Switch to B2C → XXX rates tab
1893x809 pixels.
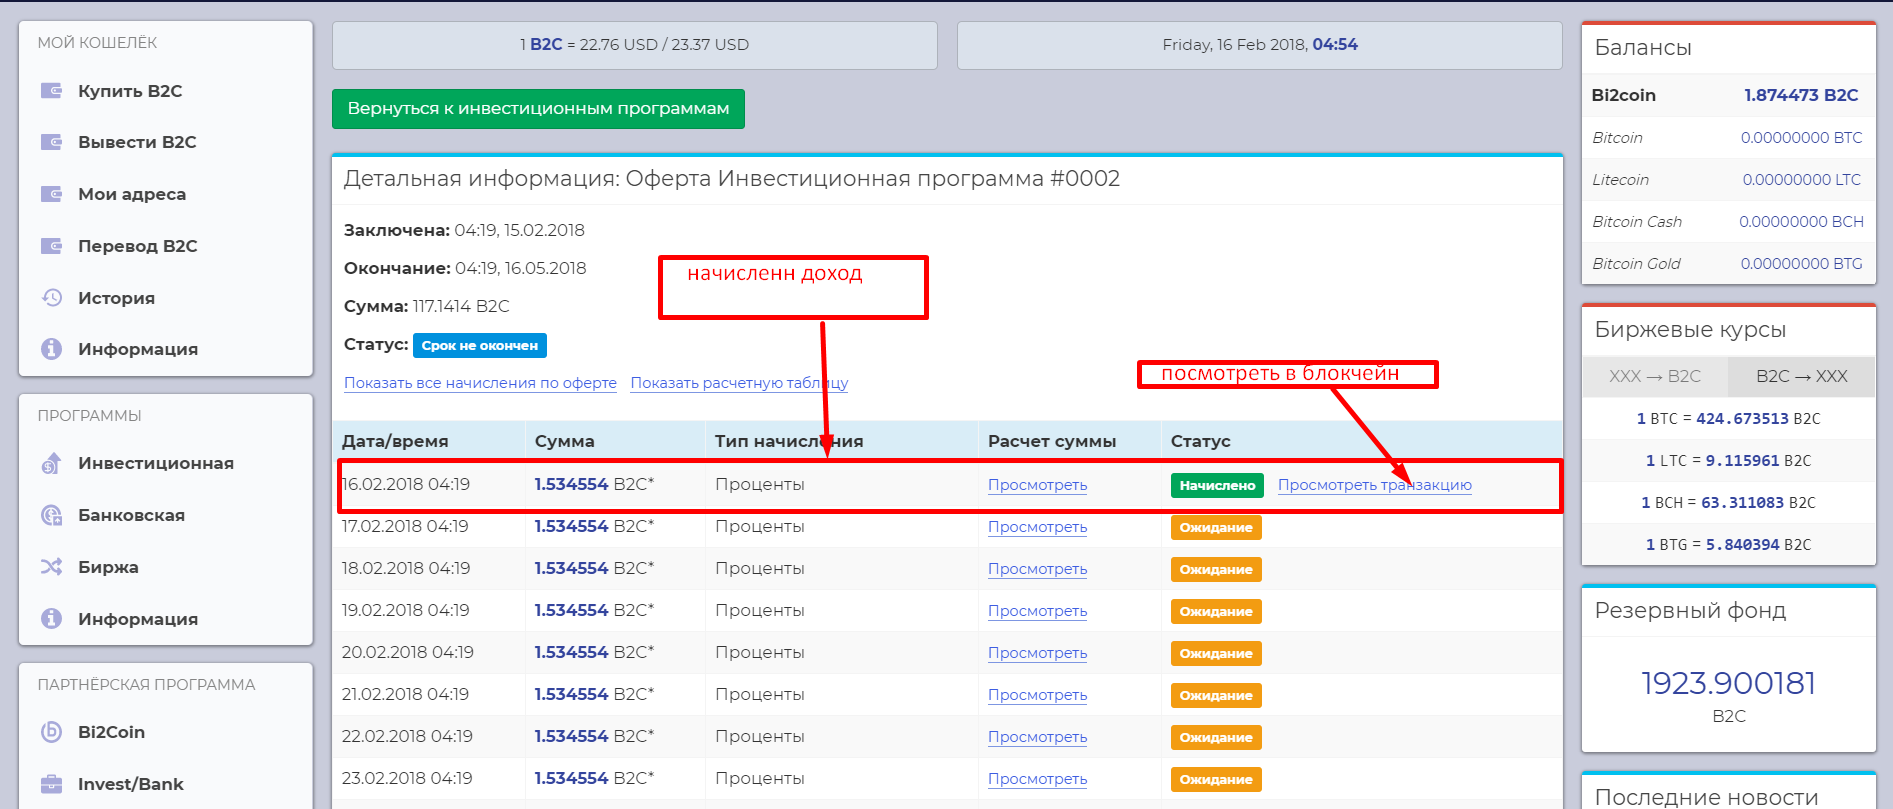pyautogui.click(x=1802, y=376)
